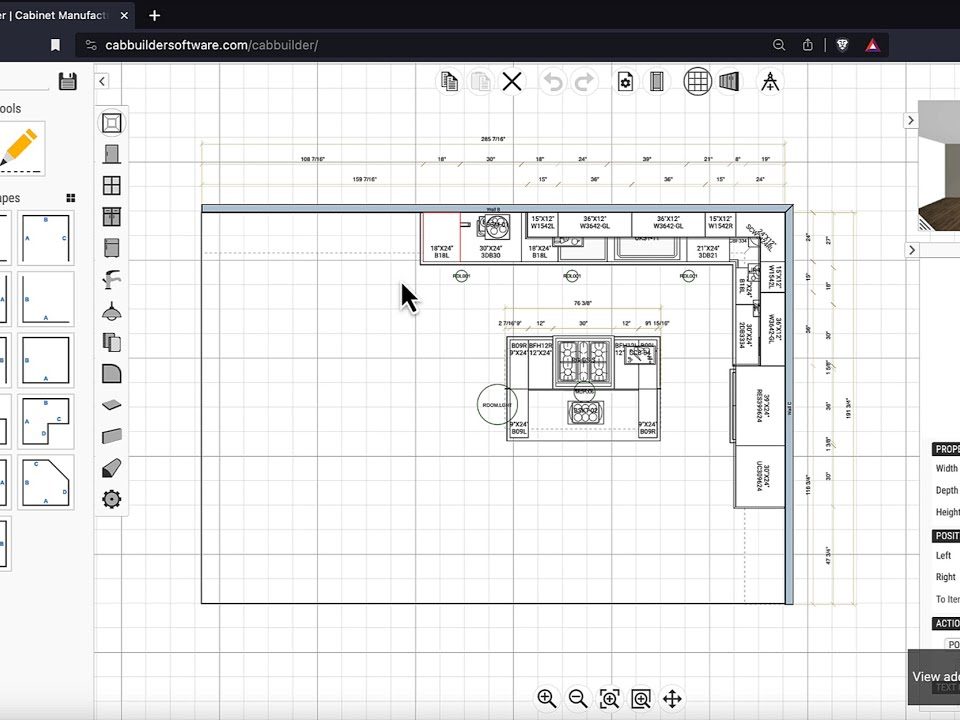Switch to the 3D perspective view
960x720 pixels.
pyautogui.click(x=729, y=82)
